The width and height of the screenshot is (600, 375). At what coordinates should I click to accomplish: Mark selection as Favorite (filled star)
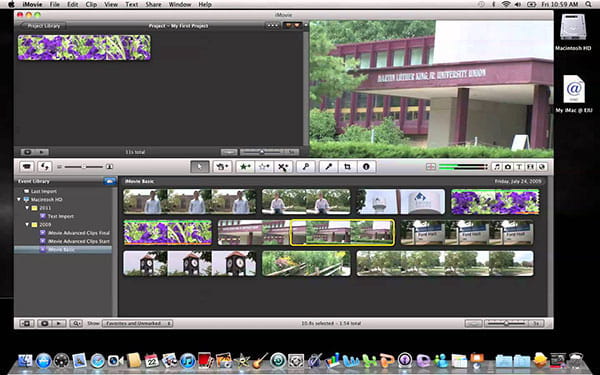click(245, 167)
